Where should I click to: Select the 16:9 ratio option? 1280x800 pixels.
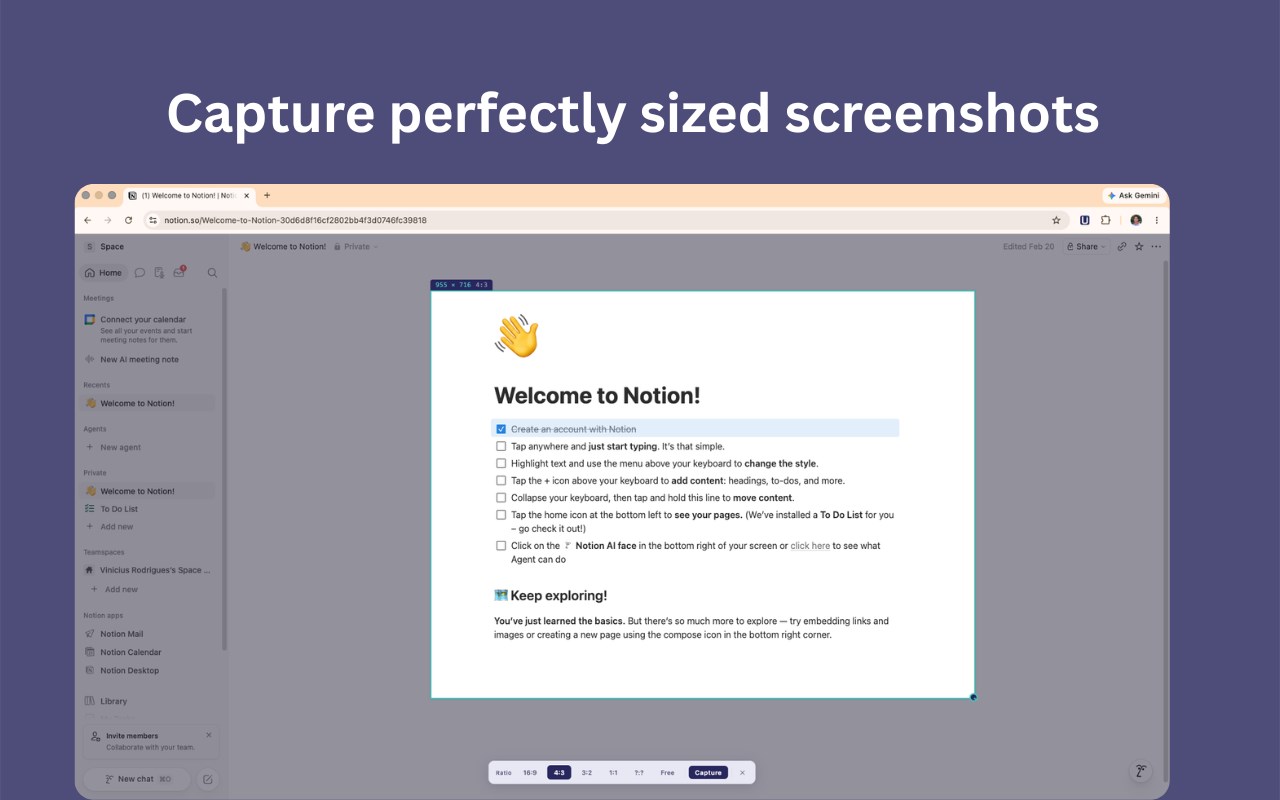click(x=530, y=772)
